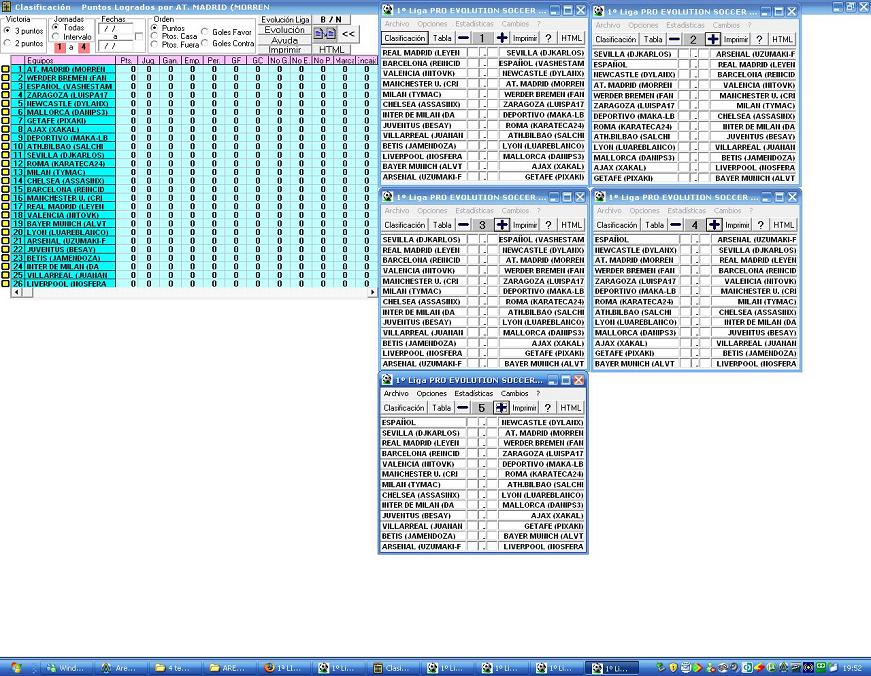The height and width of the screenshot is (676, 871).
Task: Click Clasificación button in jornada 1 window
Action: (405, 38)
